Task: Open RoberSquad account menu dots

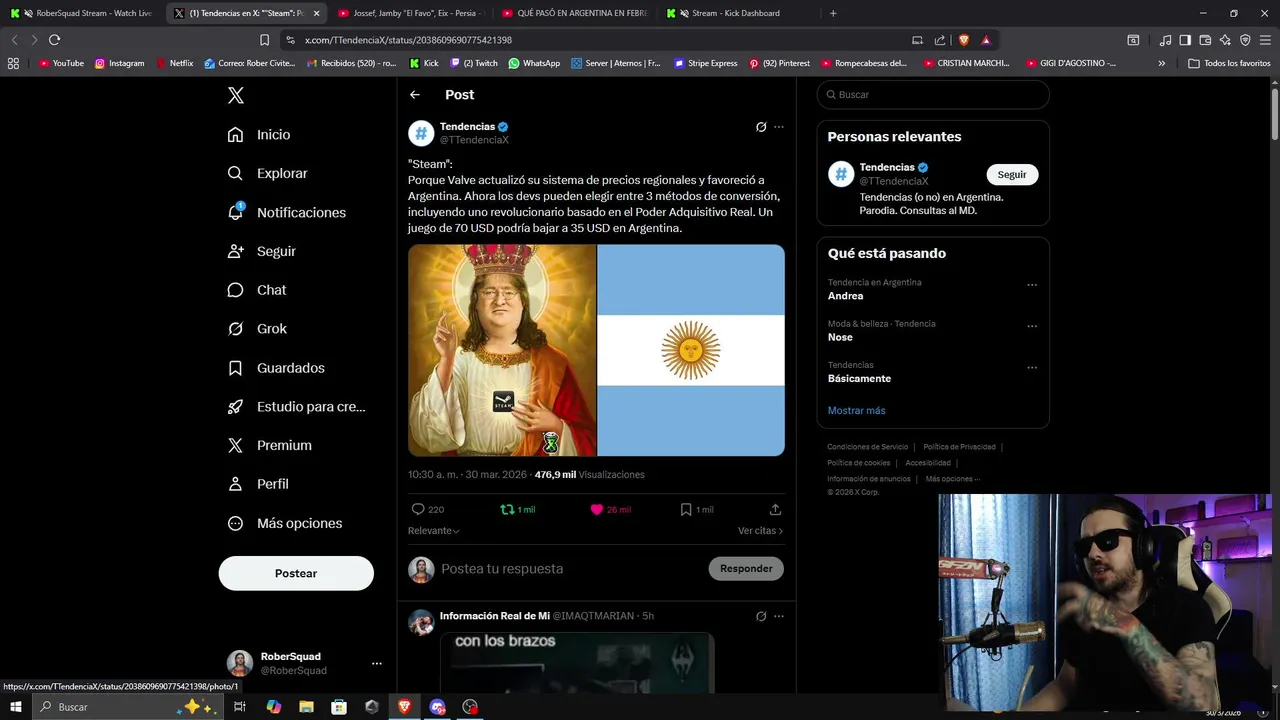Action: pos(376,663)
